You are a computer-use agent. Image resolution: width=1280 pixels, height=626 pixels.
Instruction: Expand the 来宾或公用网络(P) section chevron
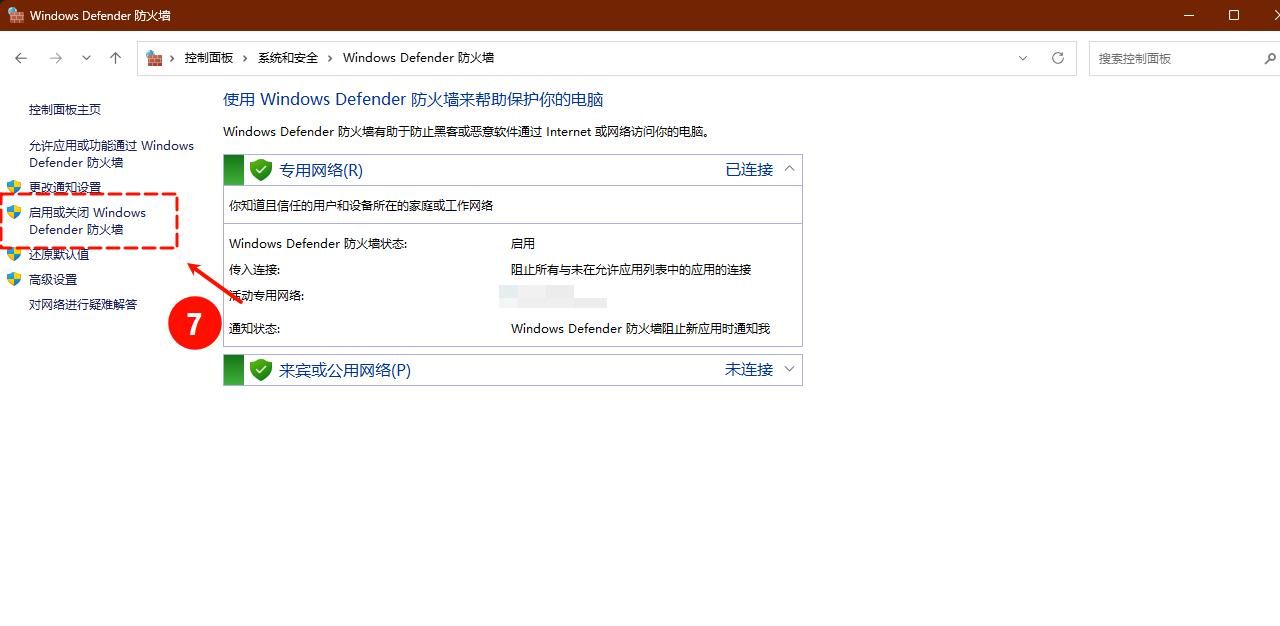click(x=789, y=369)
